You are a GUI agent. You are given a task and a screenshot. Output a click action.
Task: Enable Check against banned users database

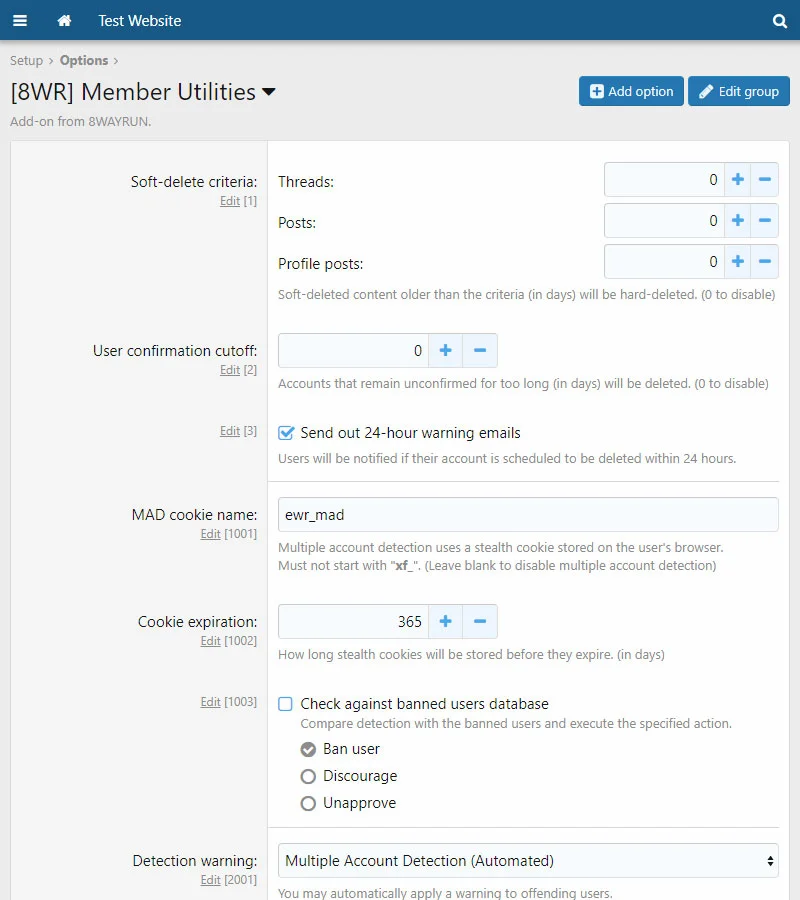pos(286,704)
